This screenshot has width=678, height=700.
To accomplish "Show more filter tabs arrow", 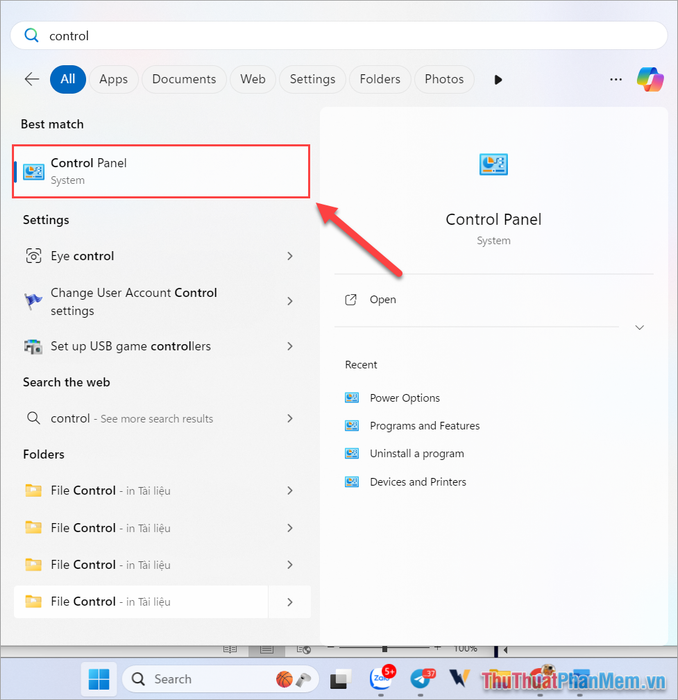I will 499,79.
